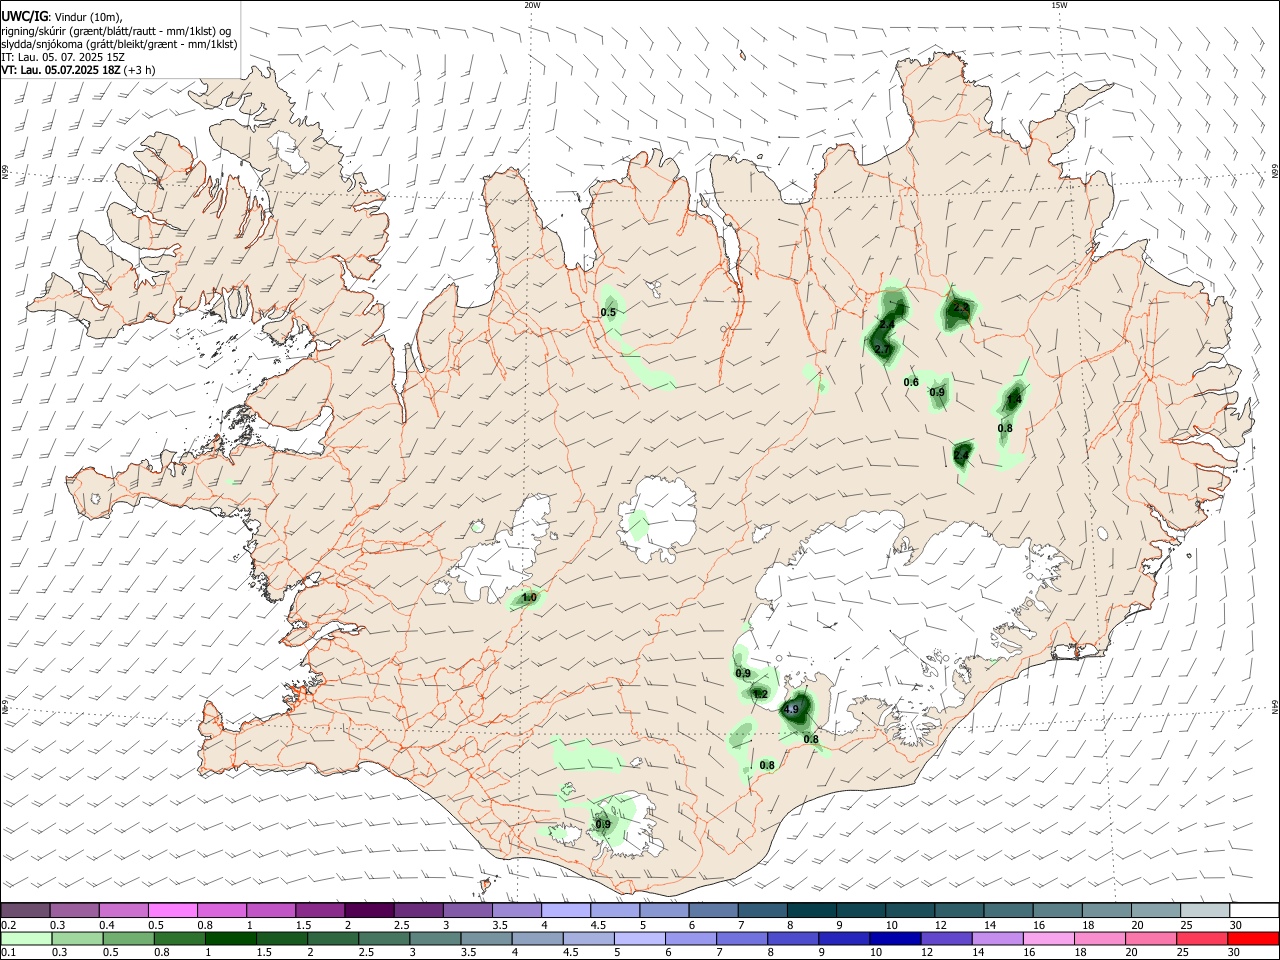
Task: Click the 20W longitude label
Action: tap(532, 5)
